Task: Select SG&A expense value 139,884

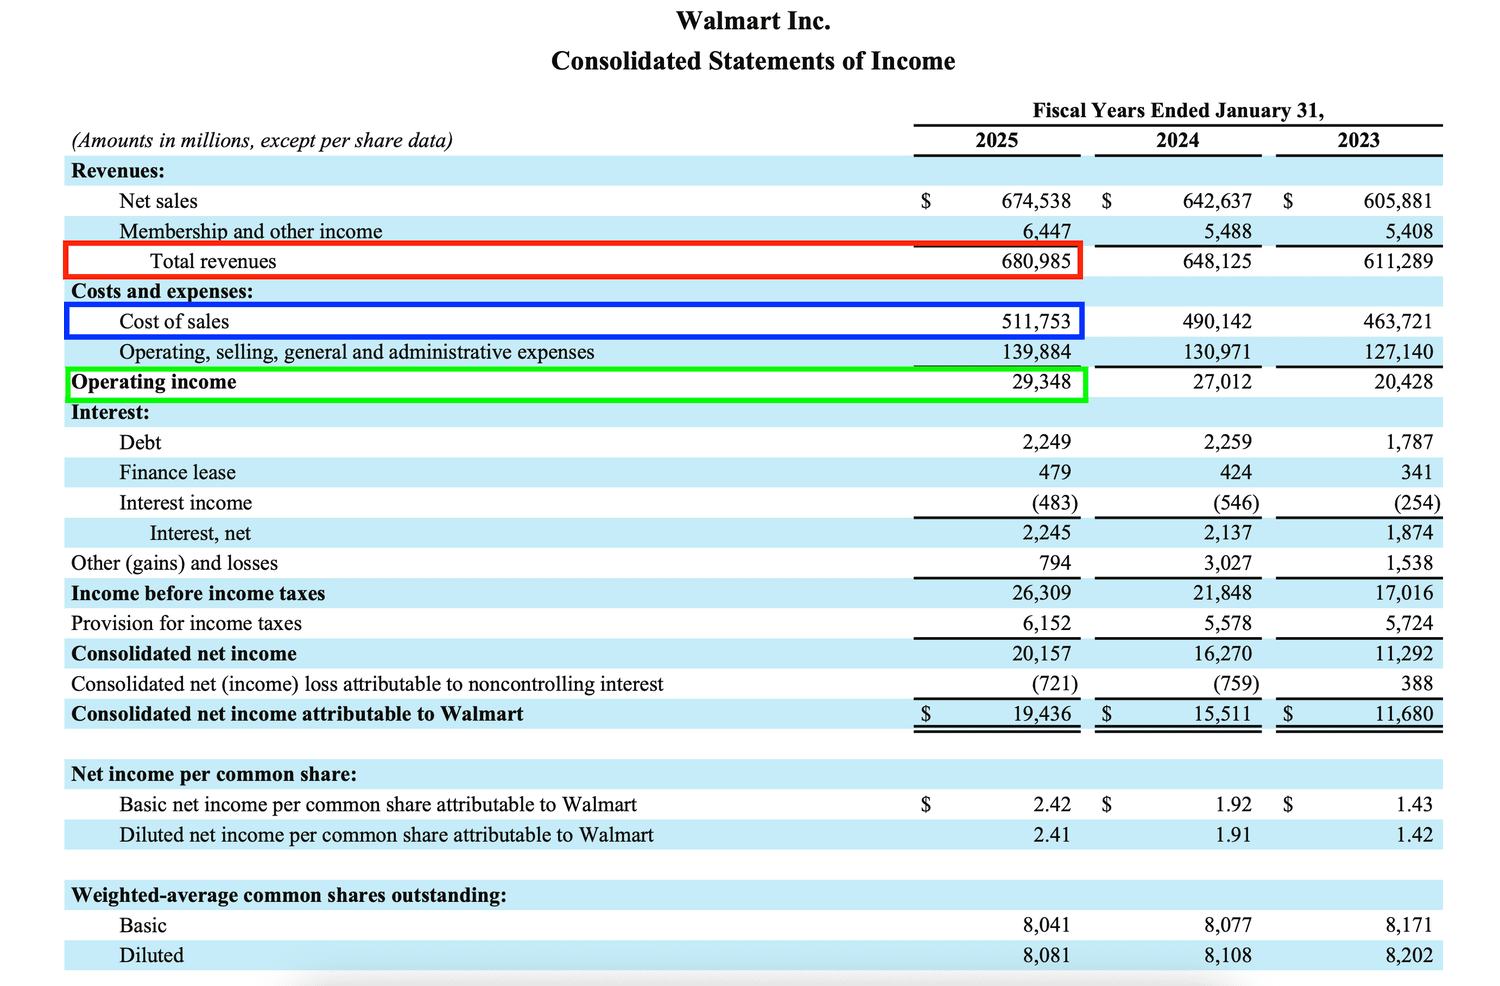Action: point(1036,352)
